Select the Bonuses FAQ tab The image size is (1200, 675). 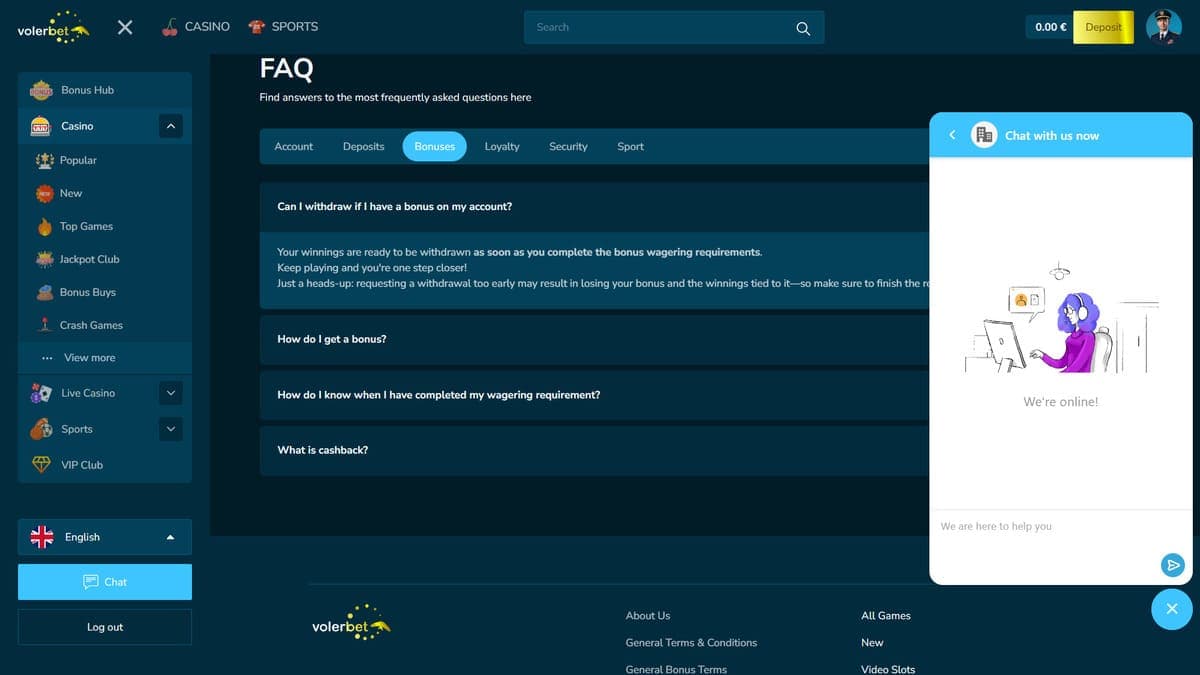(x=435, y=146)
